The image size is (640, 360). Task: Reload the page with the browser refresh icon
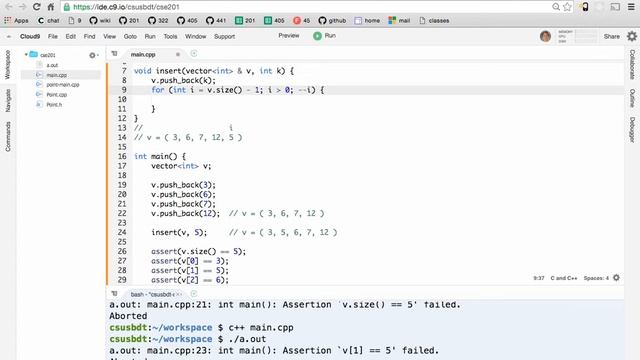tap(37, 7)
